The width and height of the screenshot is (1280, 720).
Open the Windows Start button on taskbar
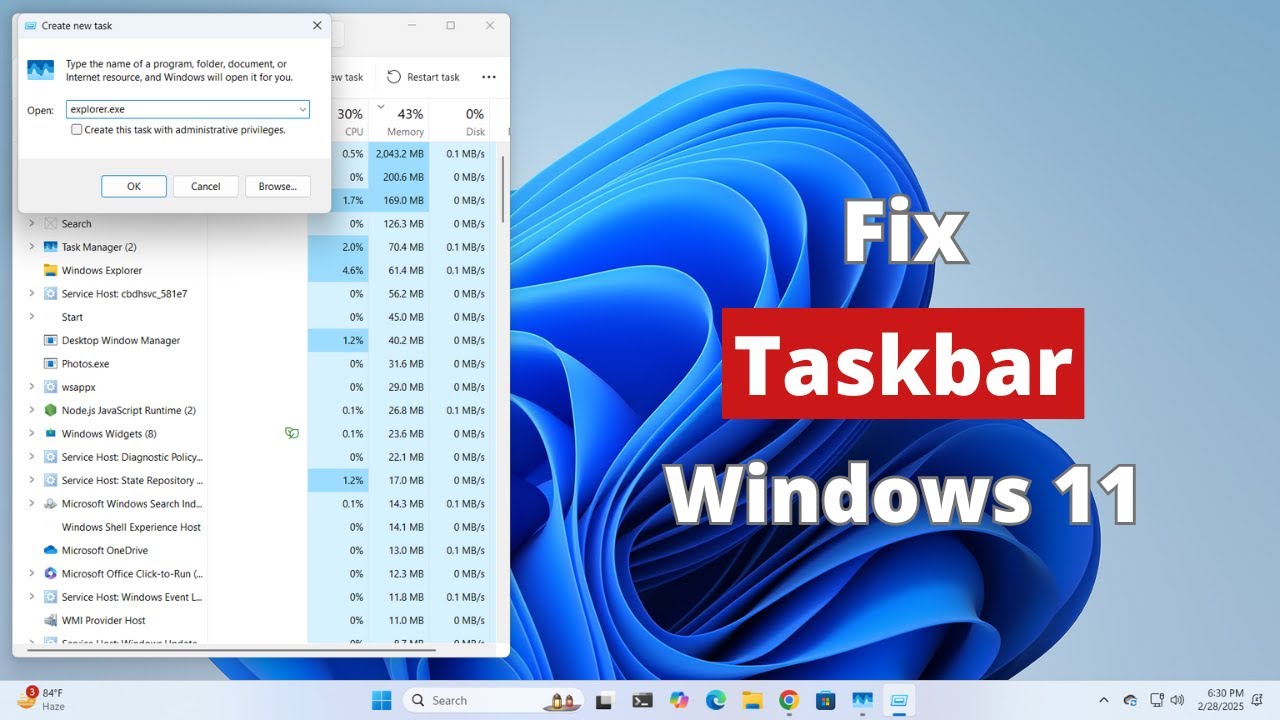381,700
